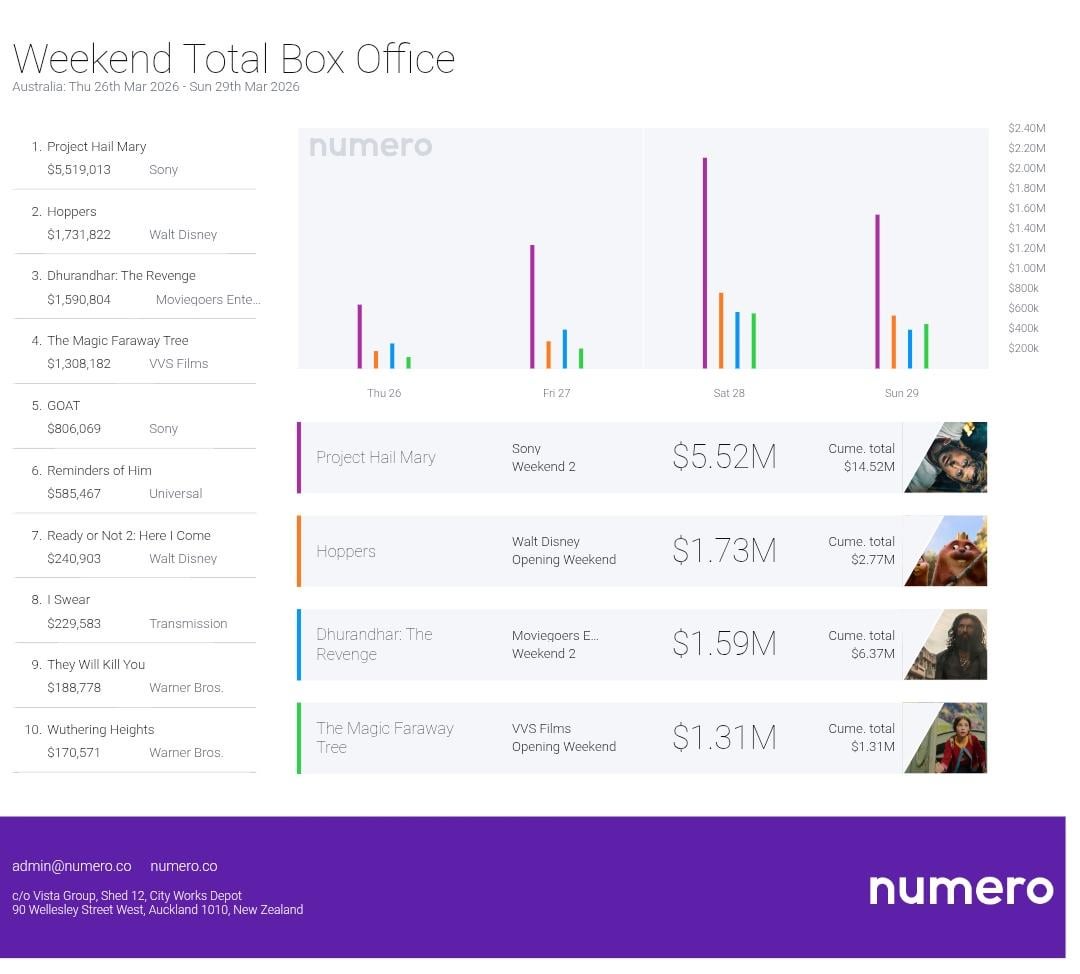Click the white numero logo in footer

tap(960, 889)
